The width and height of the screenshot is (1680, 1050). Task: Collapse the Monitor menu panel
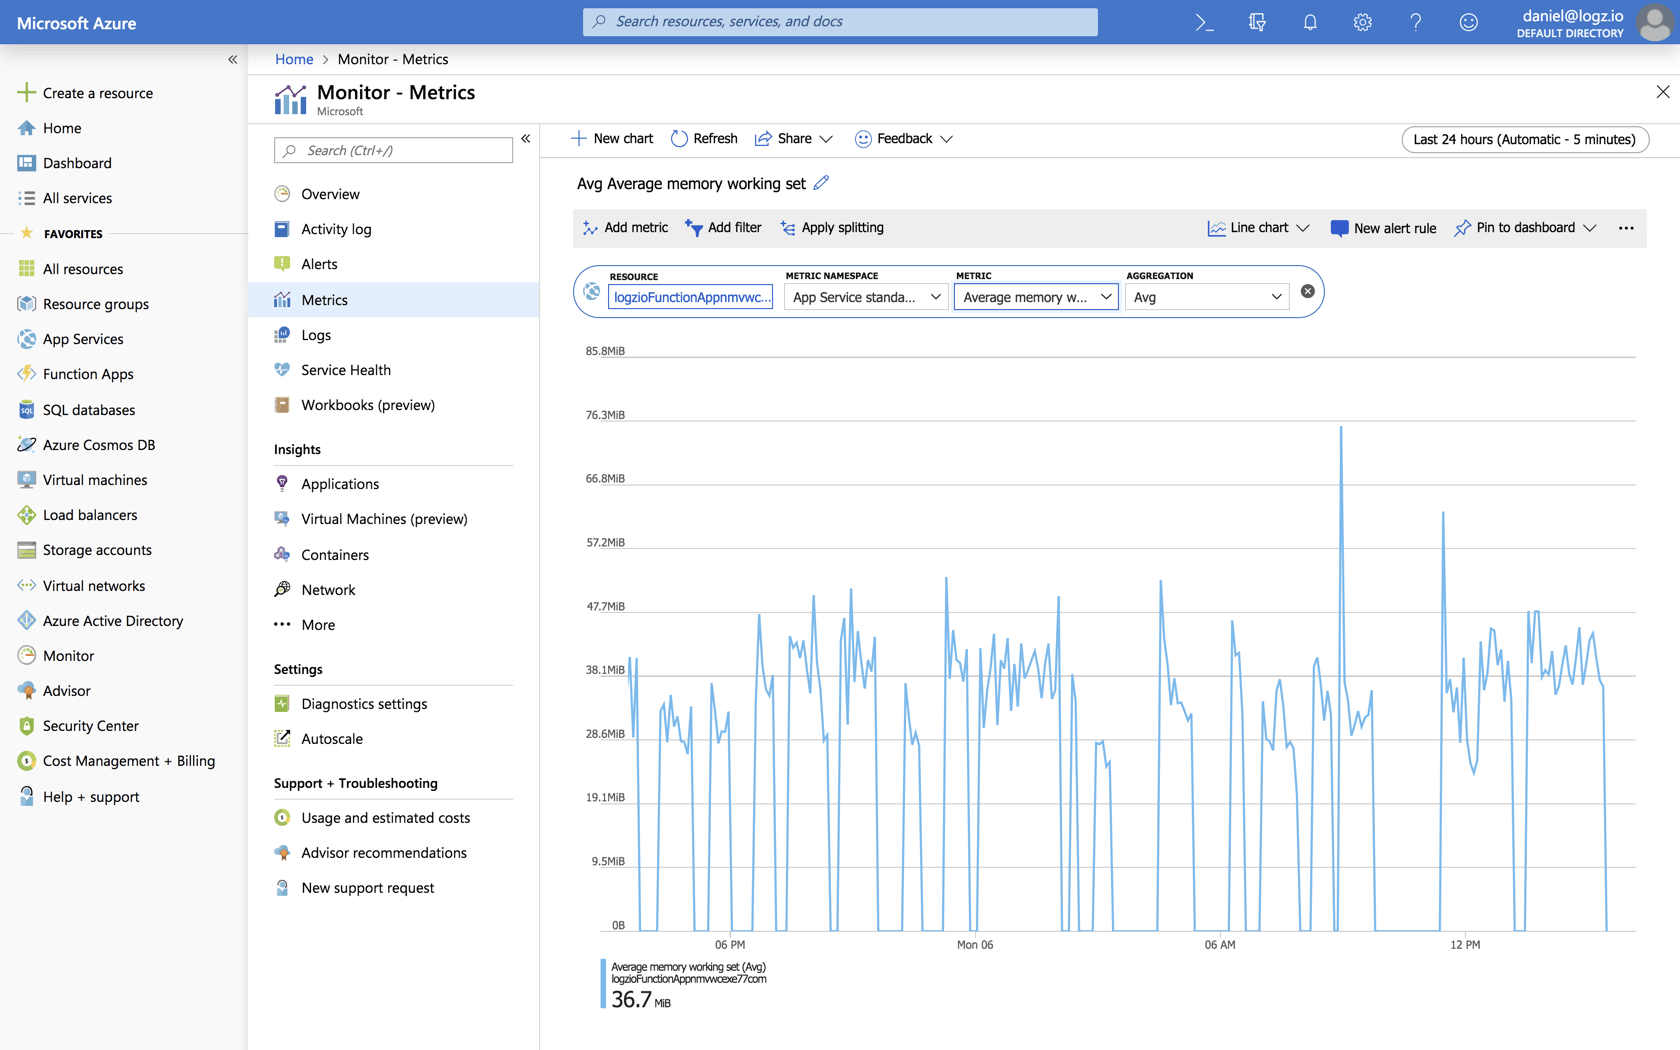pos(526,139)
